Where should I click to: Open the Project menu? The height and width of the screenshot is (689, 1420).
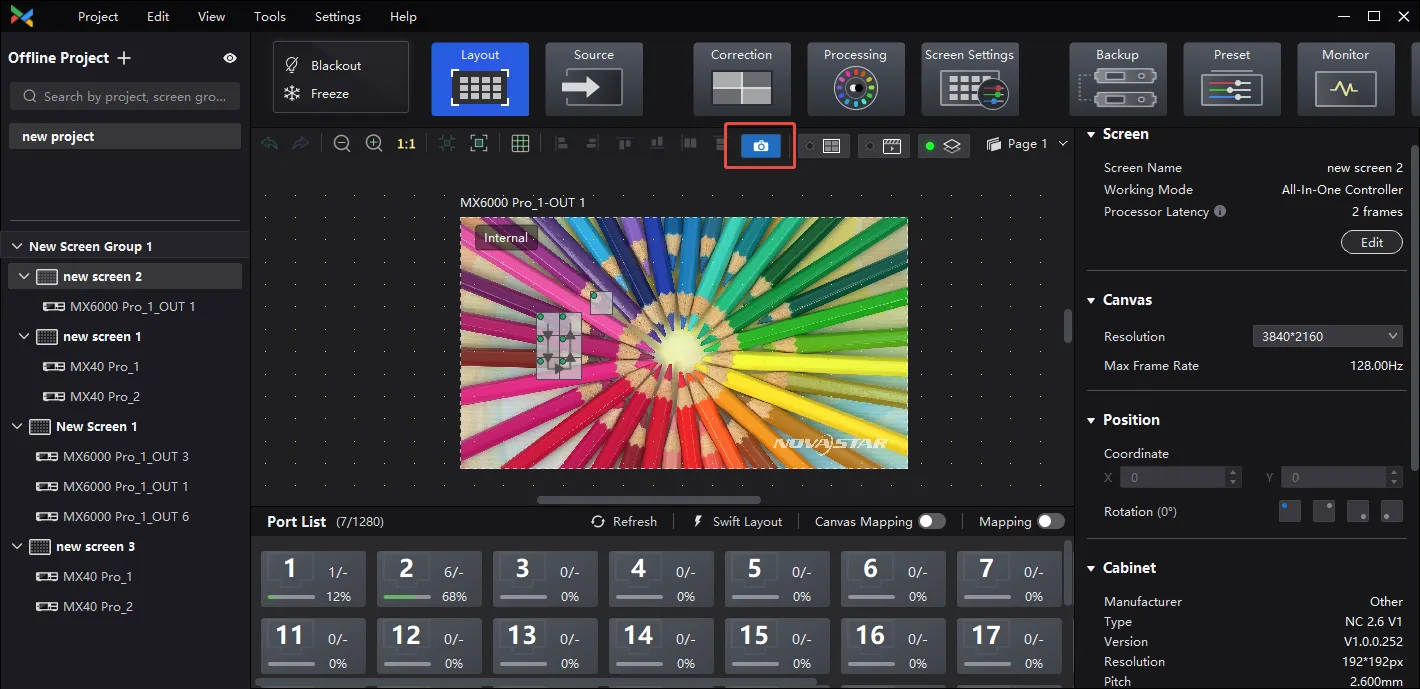pos(98,16)
